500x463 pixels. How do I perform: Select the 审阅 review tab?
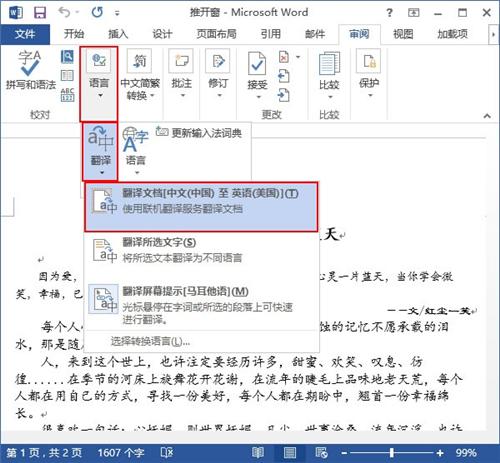click(359, 34)
